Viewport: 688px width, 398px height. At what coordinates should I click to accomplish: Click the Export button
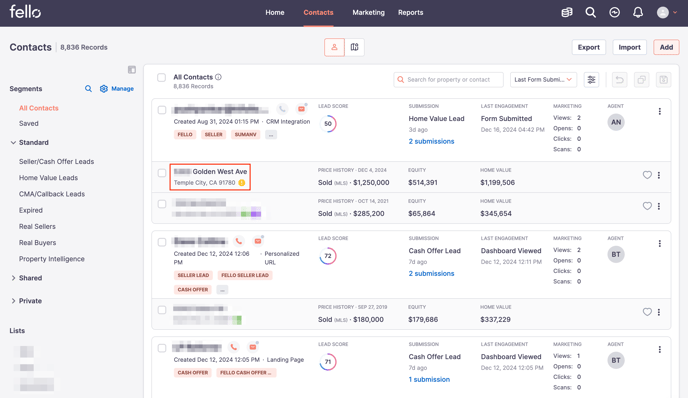tap(588, 47)
